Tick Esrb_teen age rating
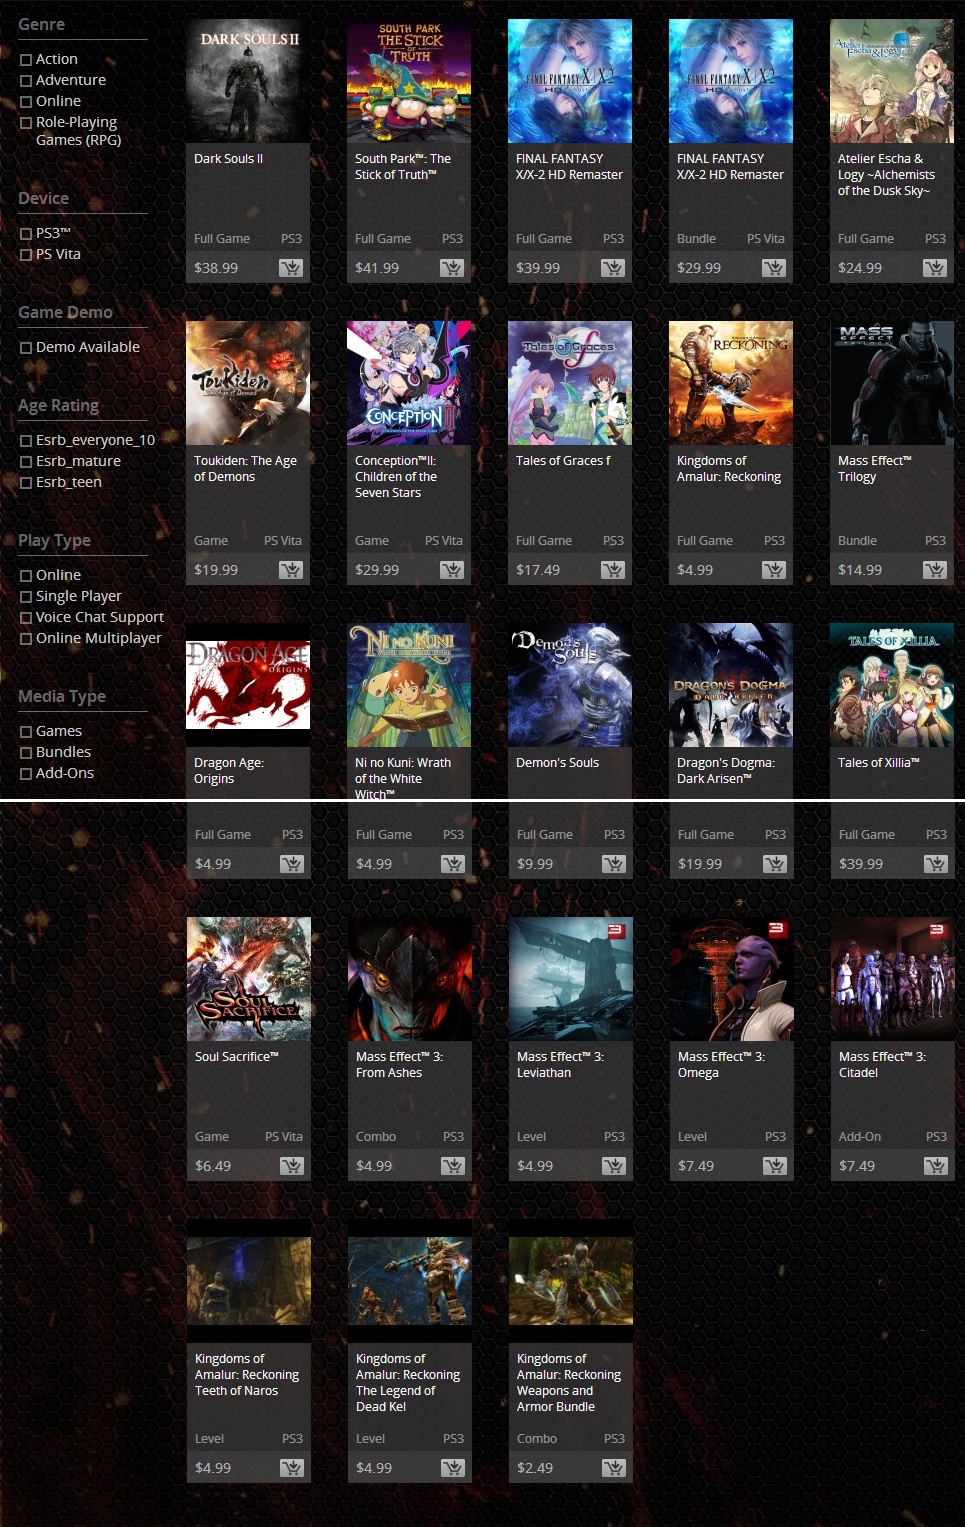965x1527 pixels. (26, 483)
